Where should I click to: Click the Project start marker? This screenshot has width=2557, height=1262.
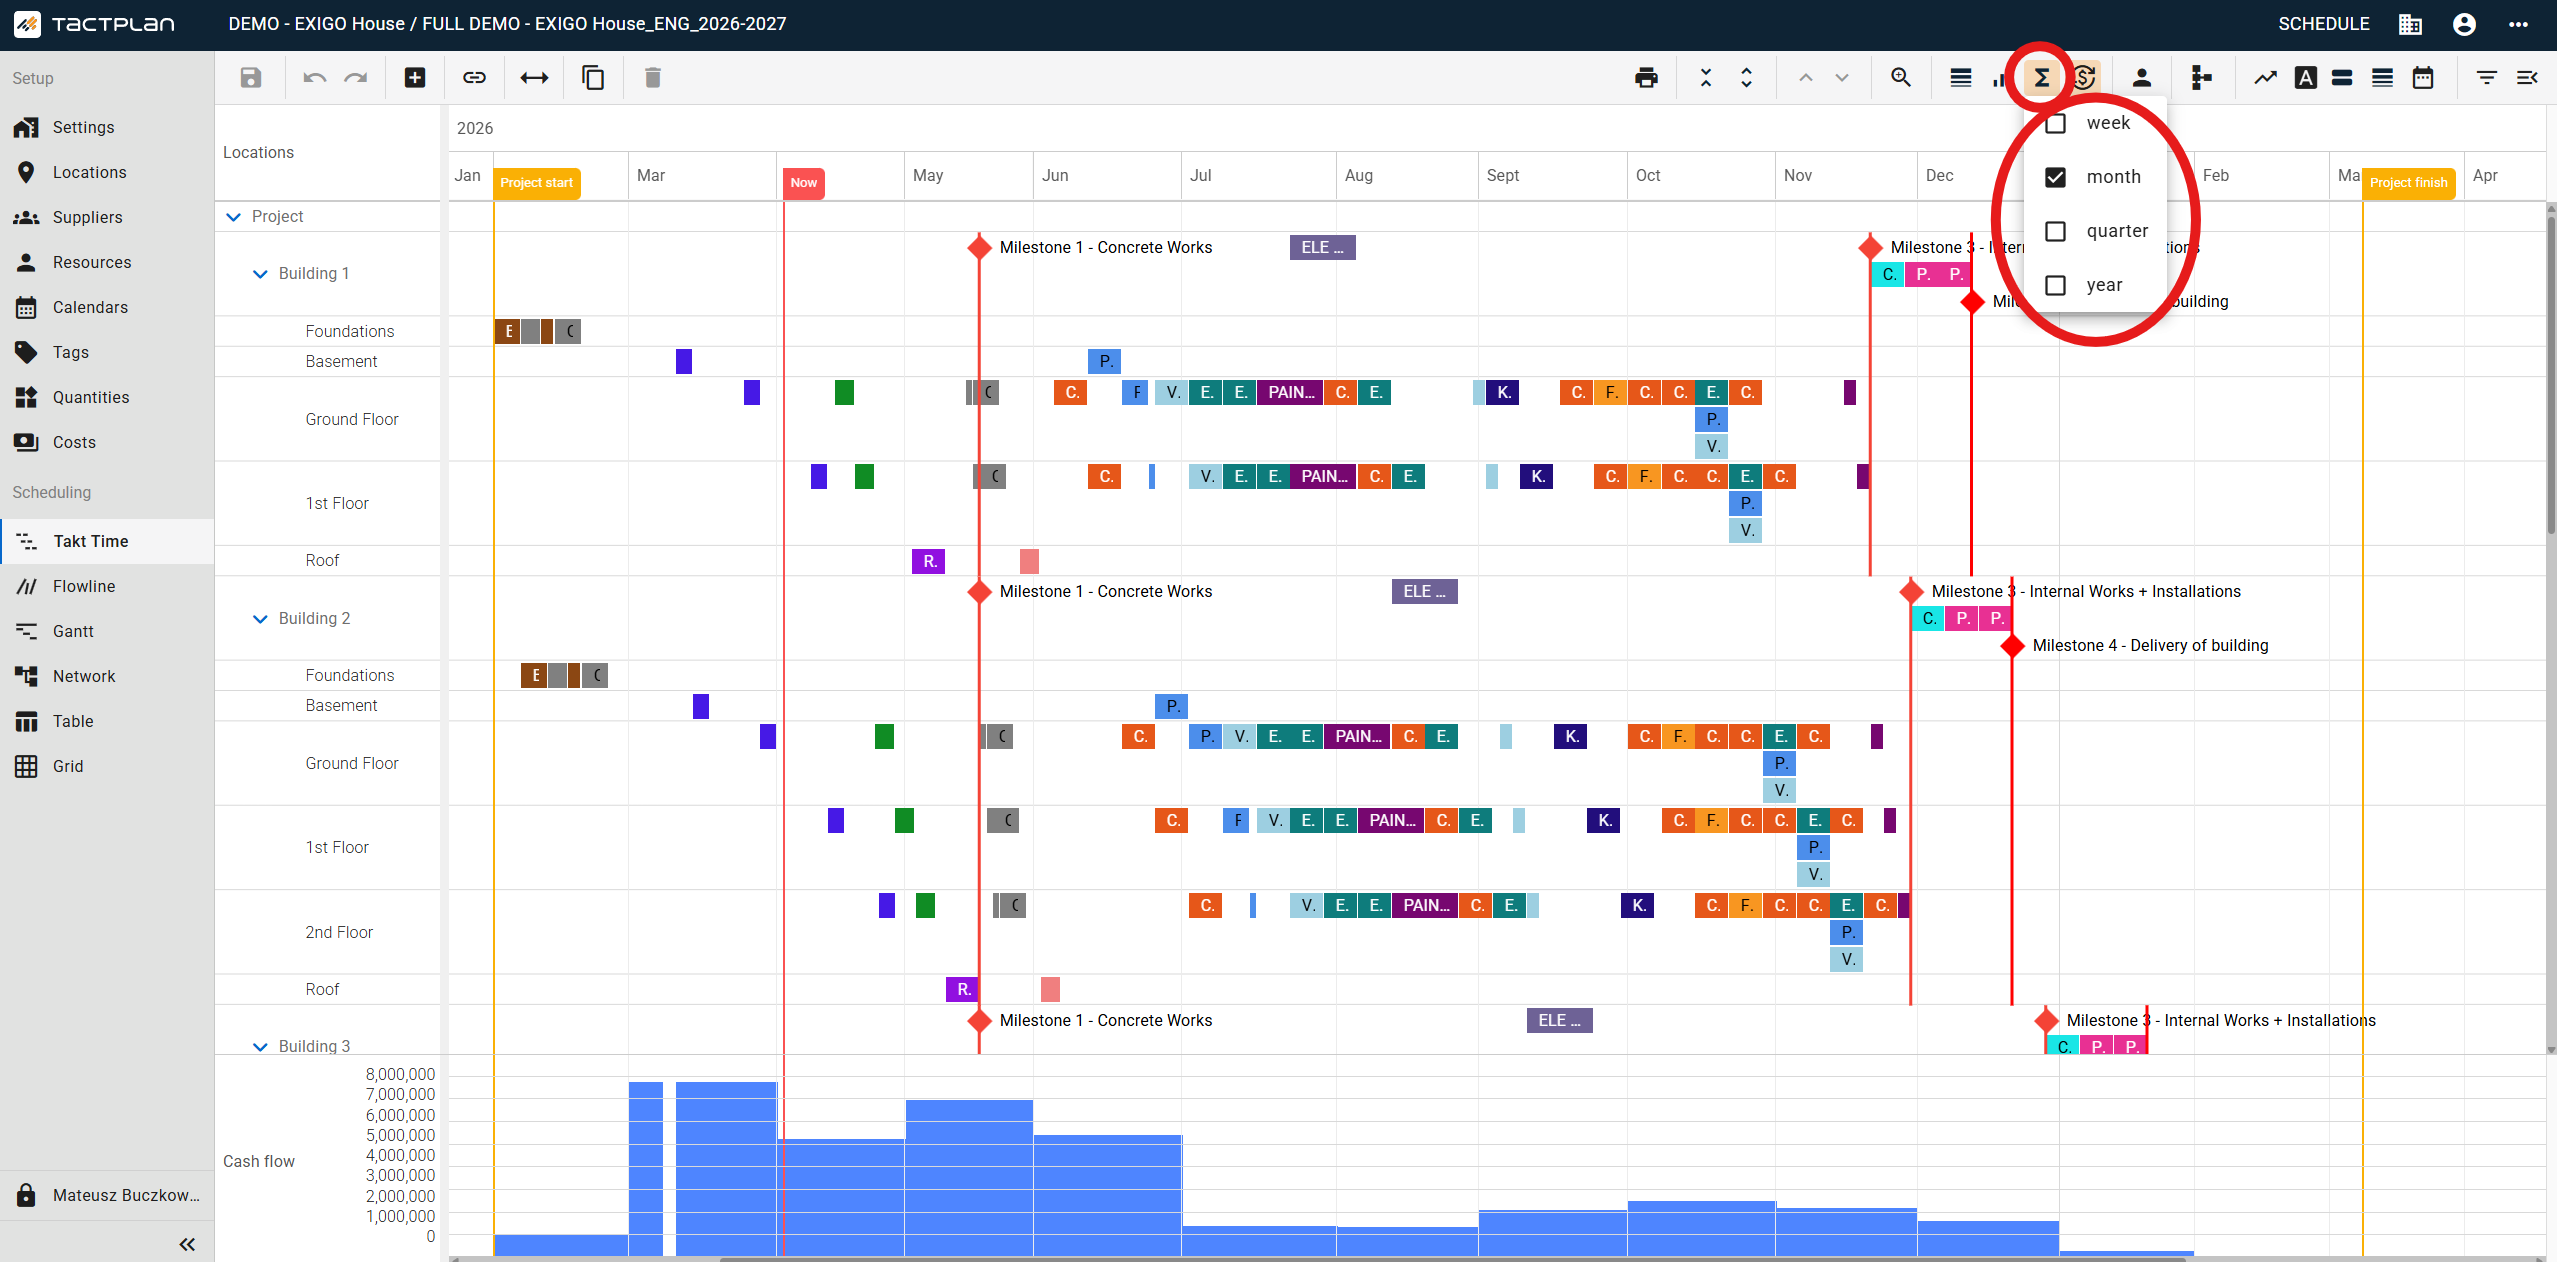click(x=537, y=183)
